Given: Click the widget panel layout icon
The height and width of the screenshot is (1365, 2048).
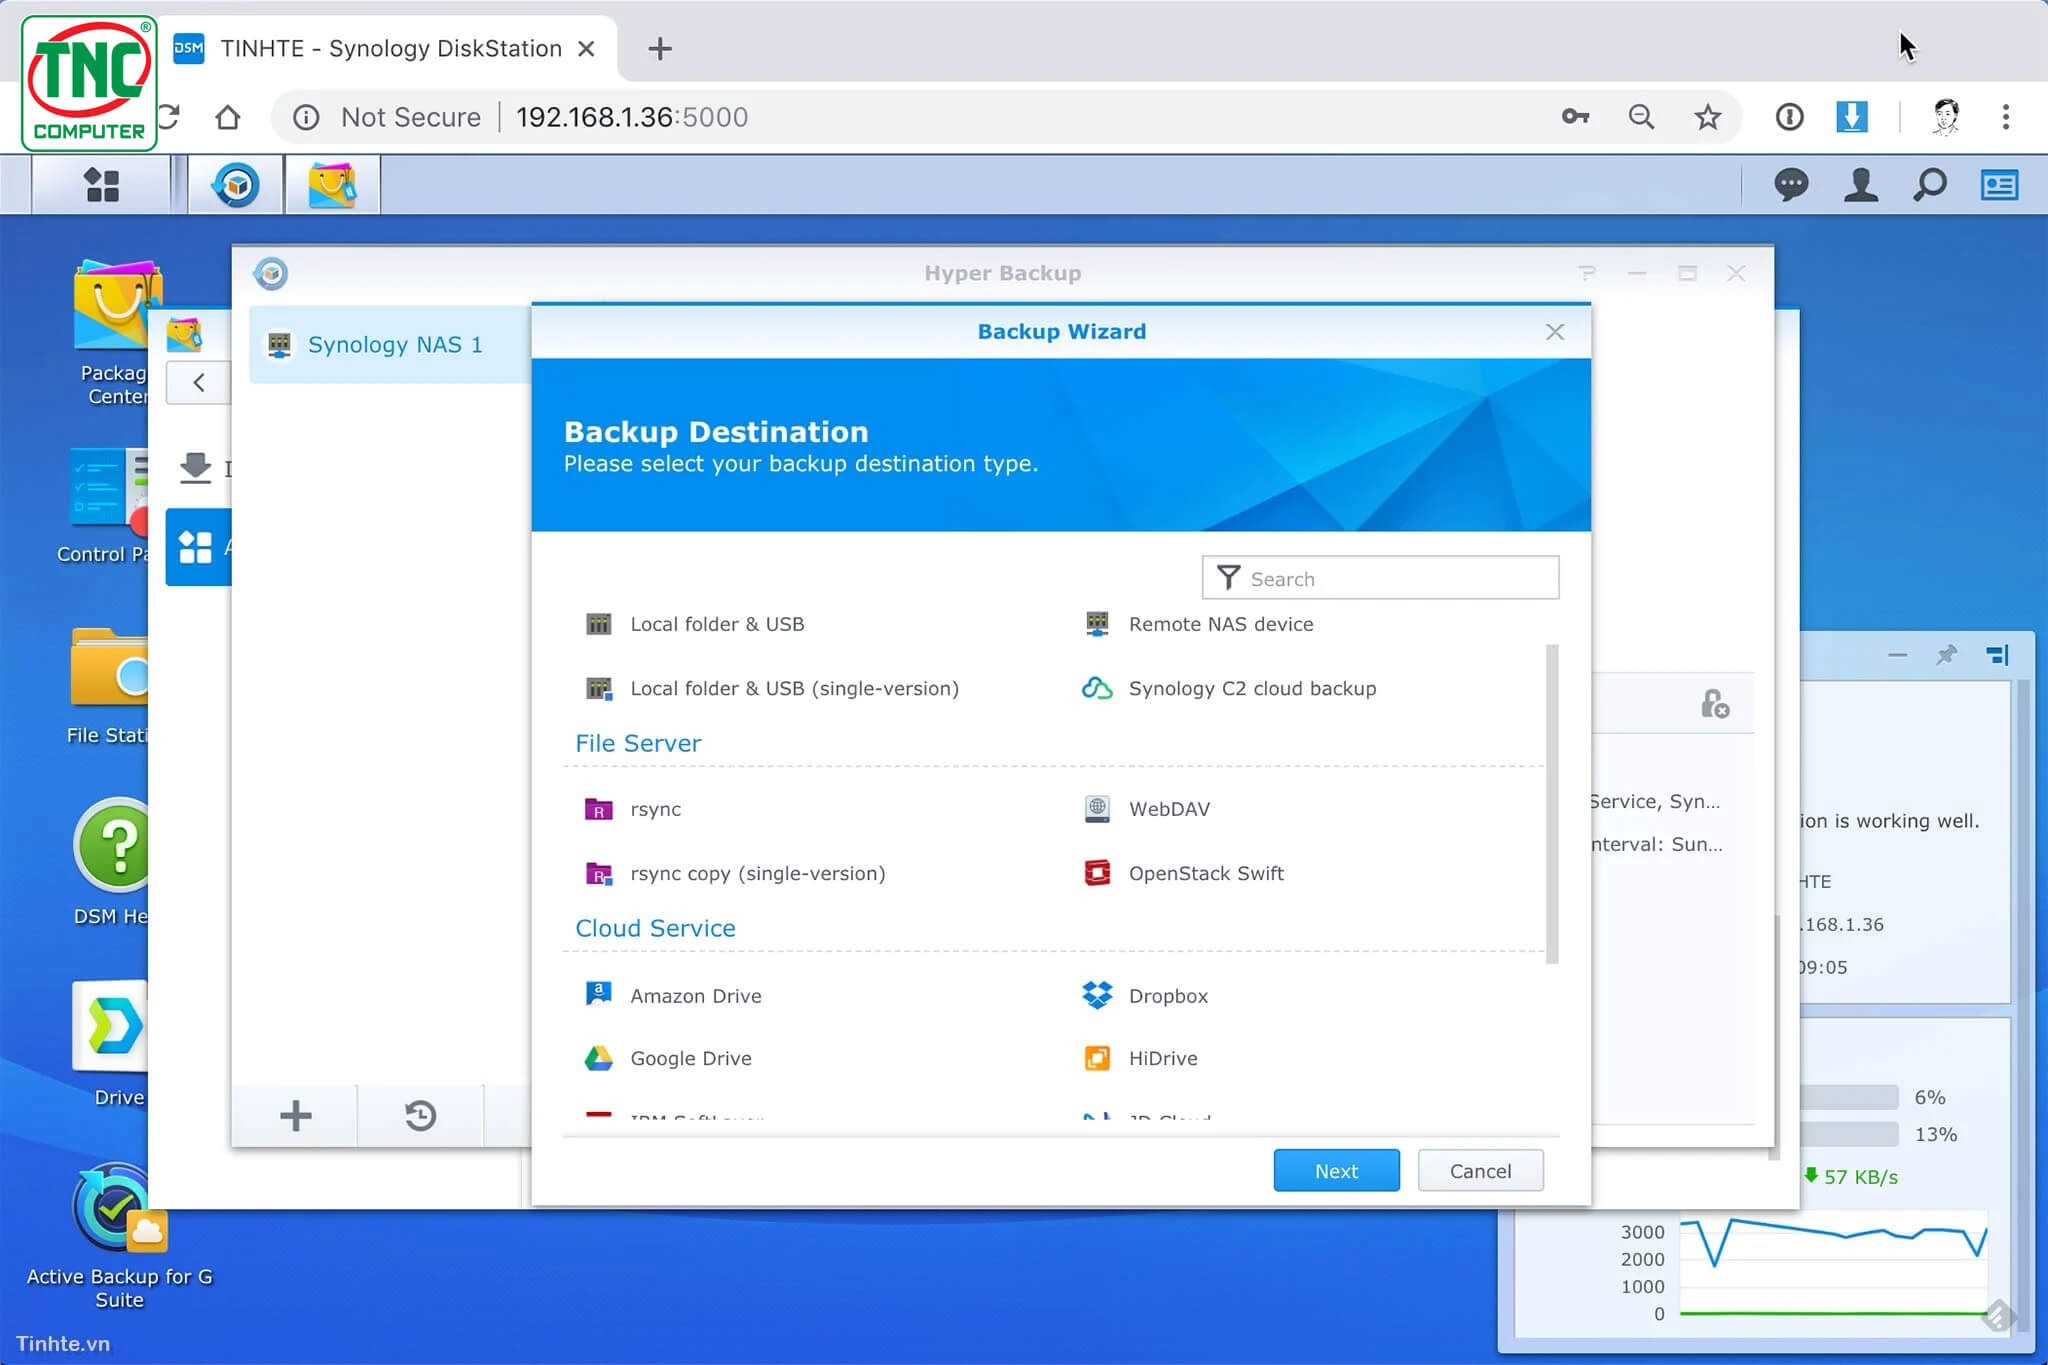Looking at the screenshot, I should 1997,655.
